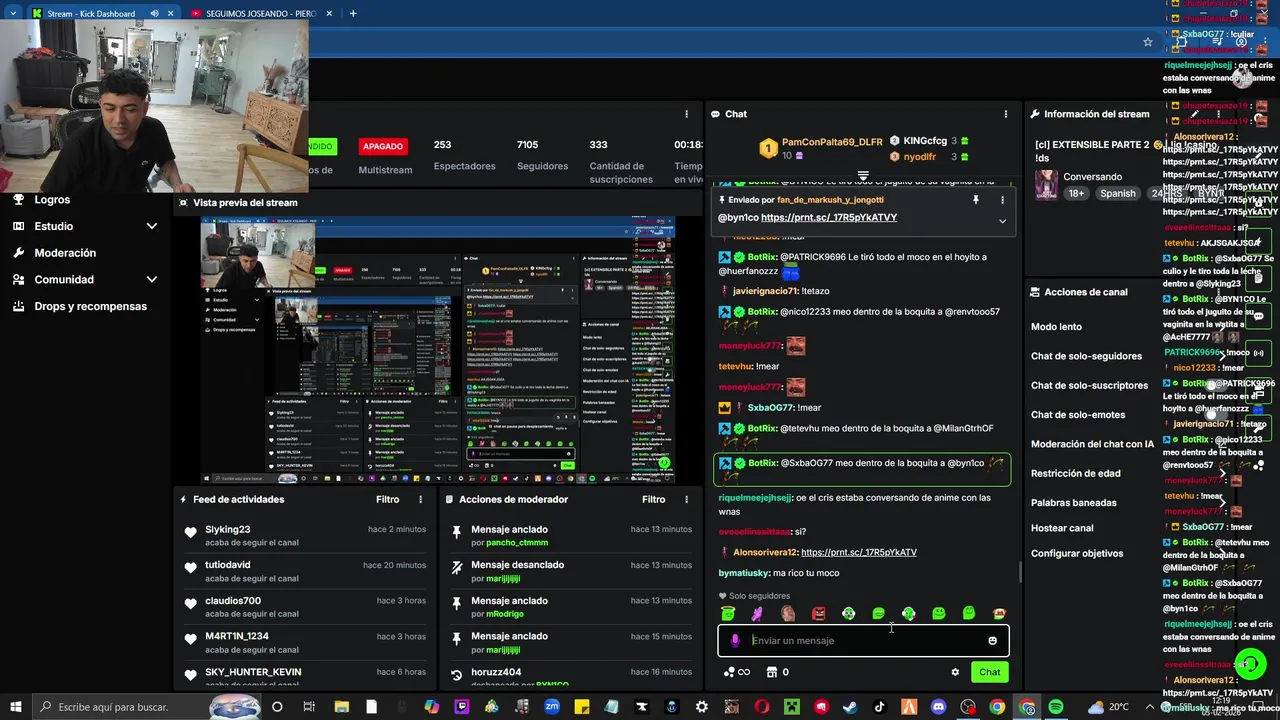
Task: Select the green halo emote
Action: pyautogui.click(x=728, y=613)
